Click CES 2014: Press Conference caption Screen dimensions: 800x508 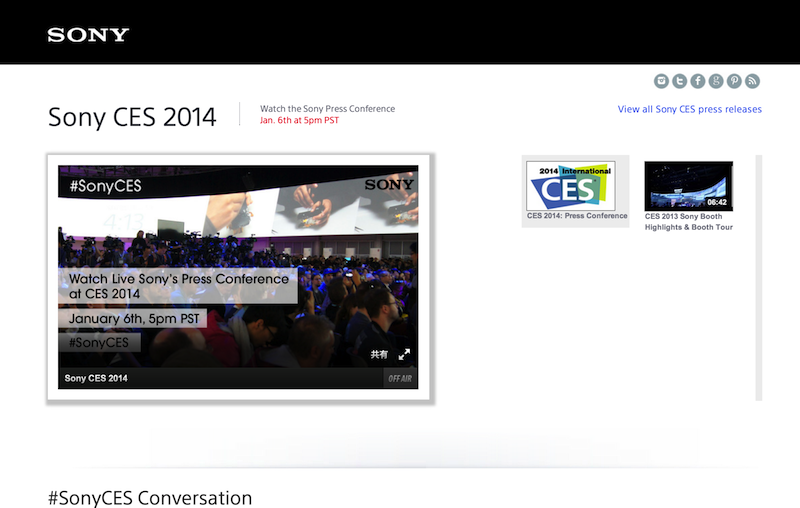pos(577,216)
